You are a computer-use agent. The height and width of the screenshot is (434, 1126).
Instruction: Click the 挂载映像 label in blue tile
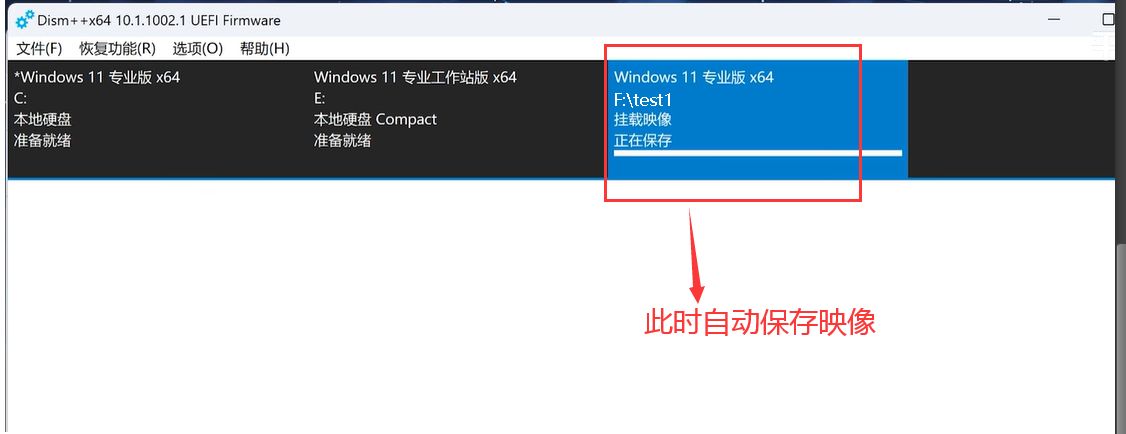click(643, 119)
